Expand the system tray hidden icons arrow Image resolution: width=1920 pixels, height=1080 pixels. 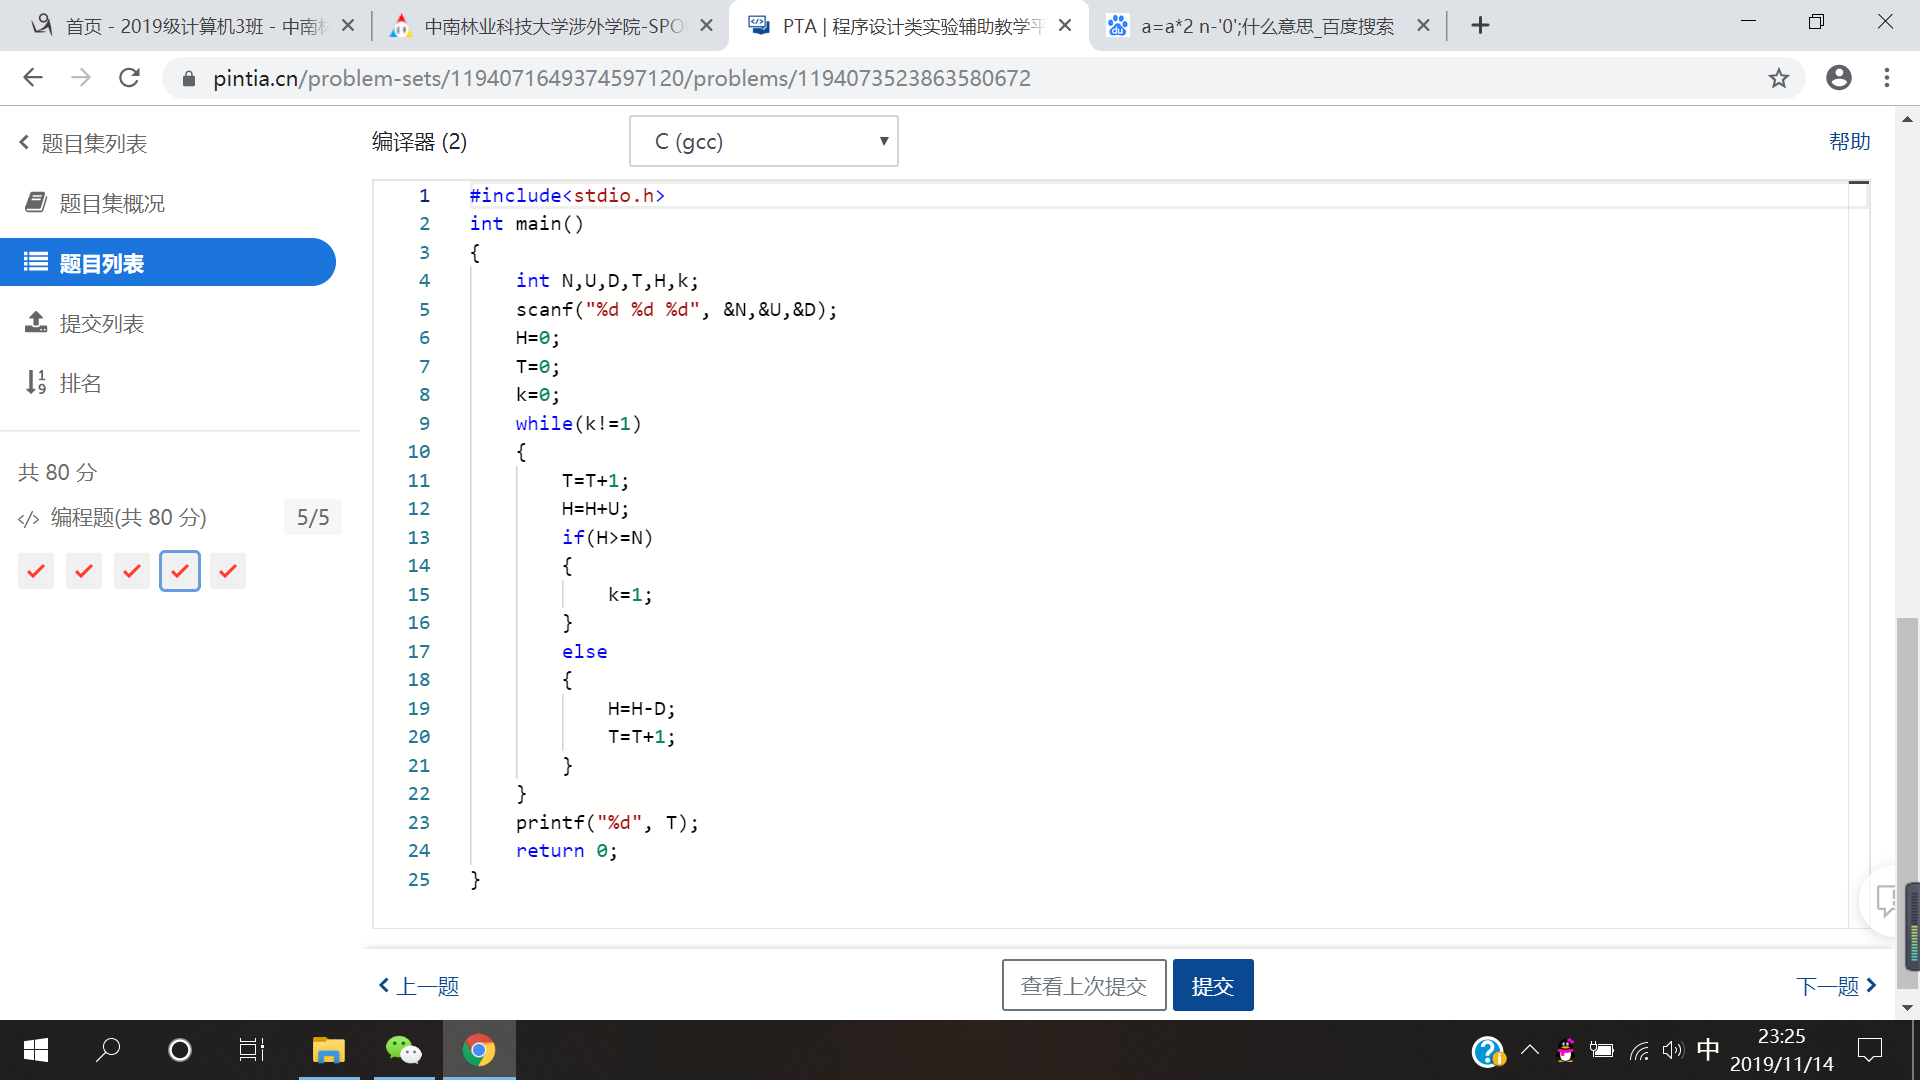[1529, 1050]
